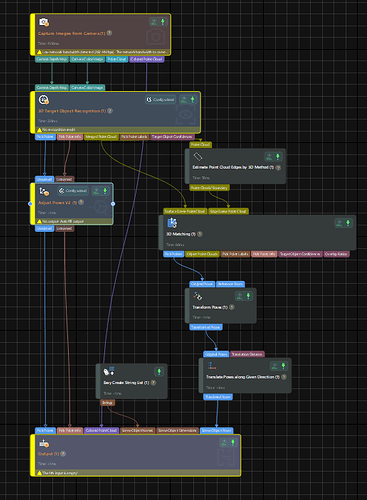This screenshot has width=367, height=500.
Task: Run the Easy Create String List step
Action: point(159,371)
